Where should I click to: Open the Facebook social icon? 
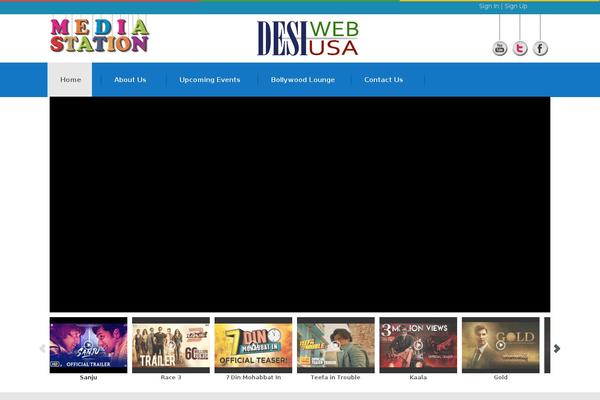click(x=540, y=49)
